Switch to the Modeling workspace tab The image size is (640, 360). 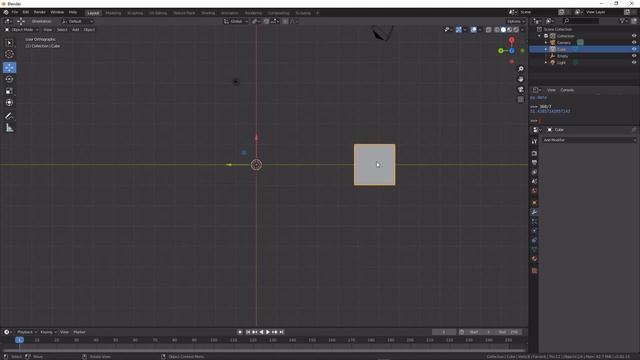113,13
